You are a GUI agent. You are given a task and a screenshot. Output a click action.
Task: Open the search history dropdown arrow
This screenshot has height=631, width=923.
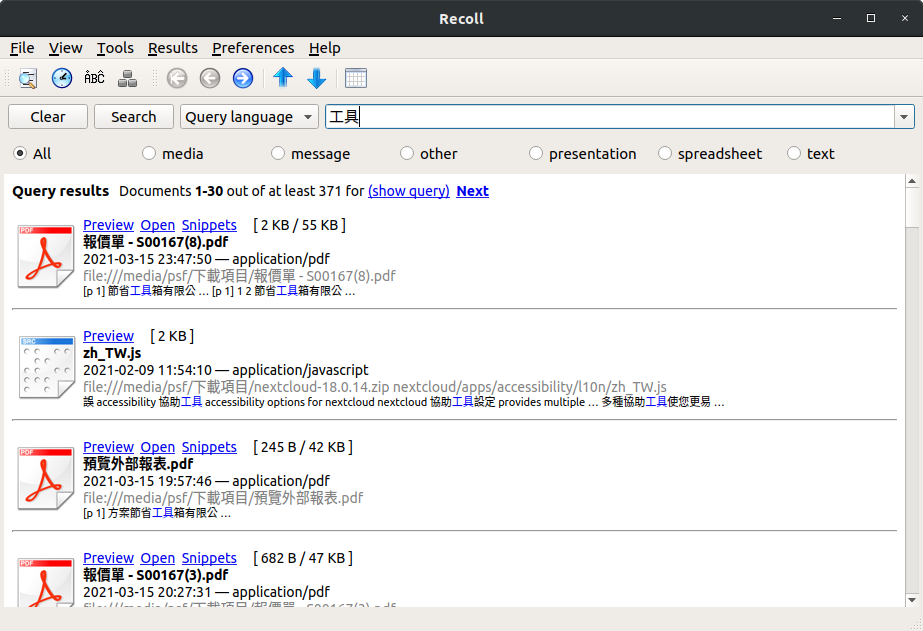pyautogui.click(x=904, y=116)
